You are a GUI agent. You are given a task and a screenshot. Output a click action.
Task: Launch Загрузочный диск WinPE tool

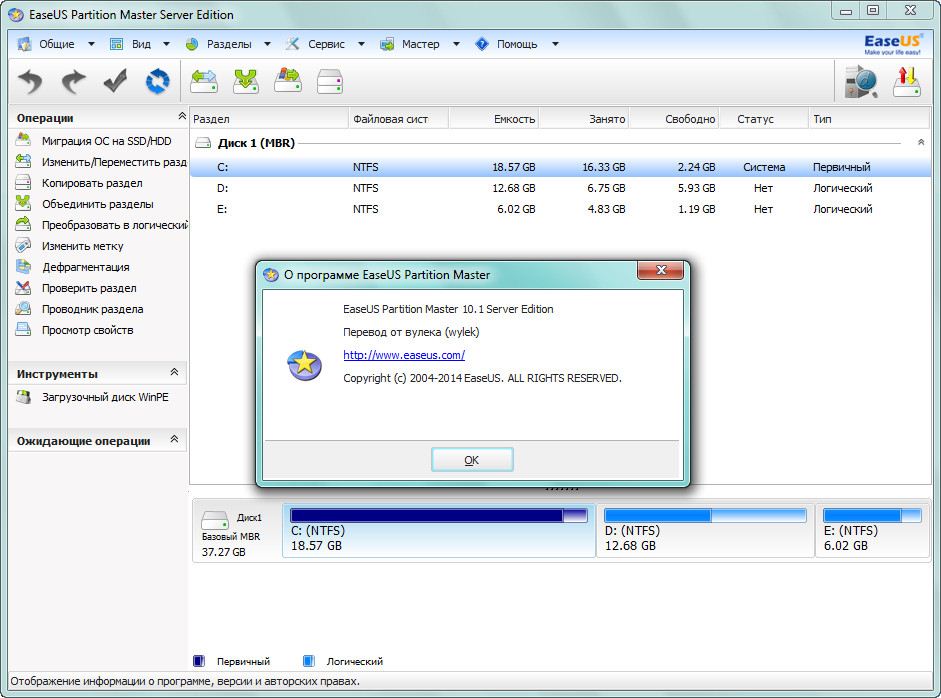point(105,397)
